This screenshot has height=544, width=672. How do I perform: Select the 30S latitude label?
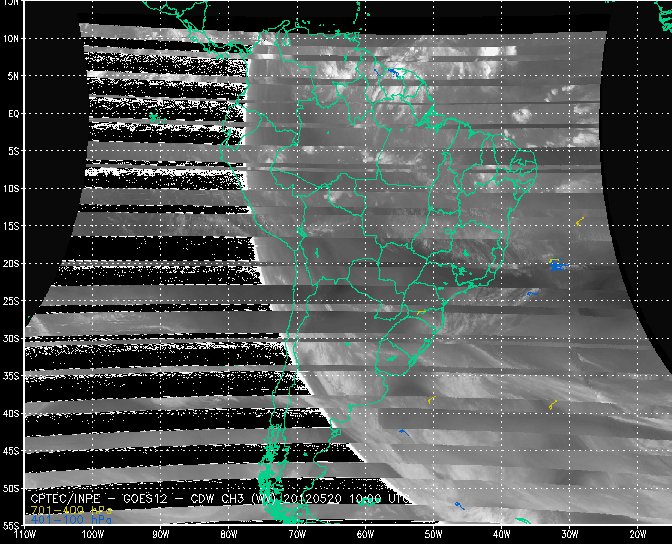tap(11, 339)
